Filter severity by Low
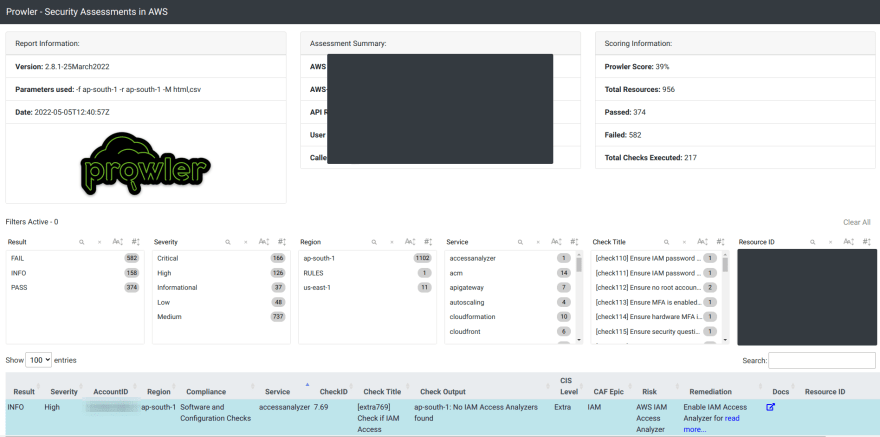The image size is (880, 437). 221,302
